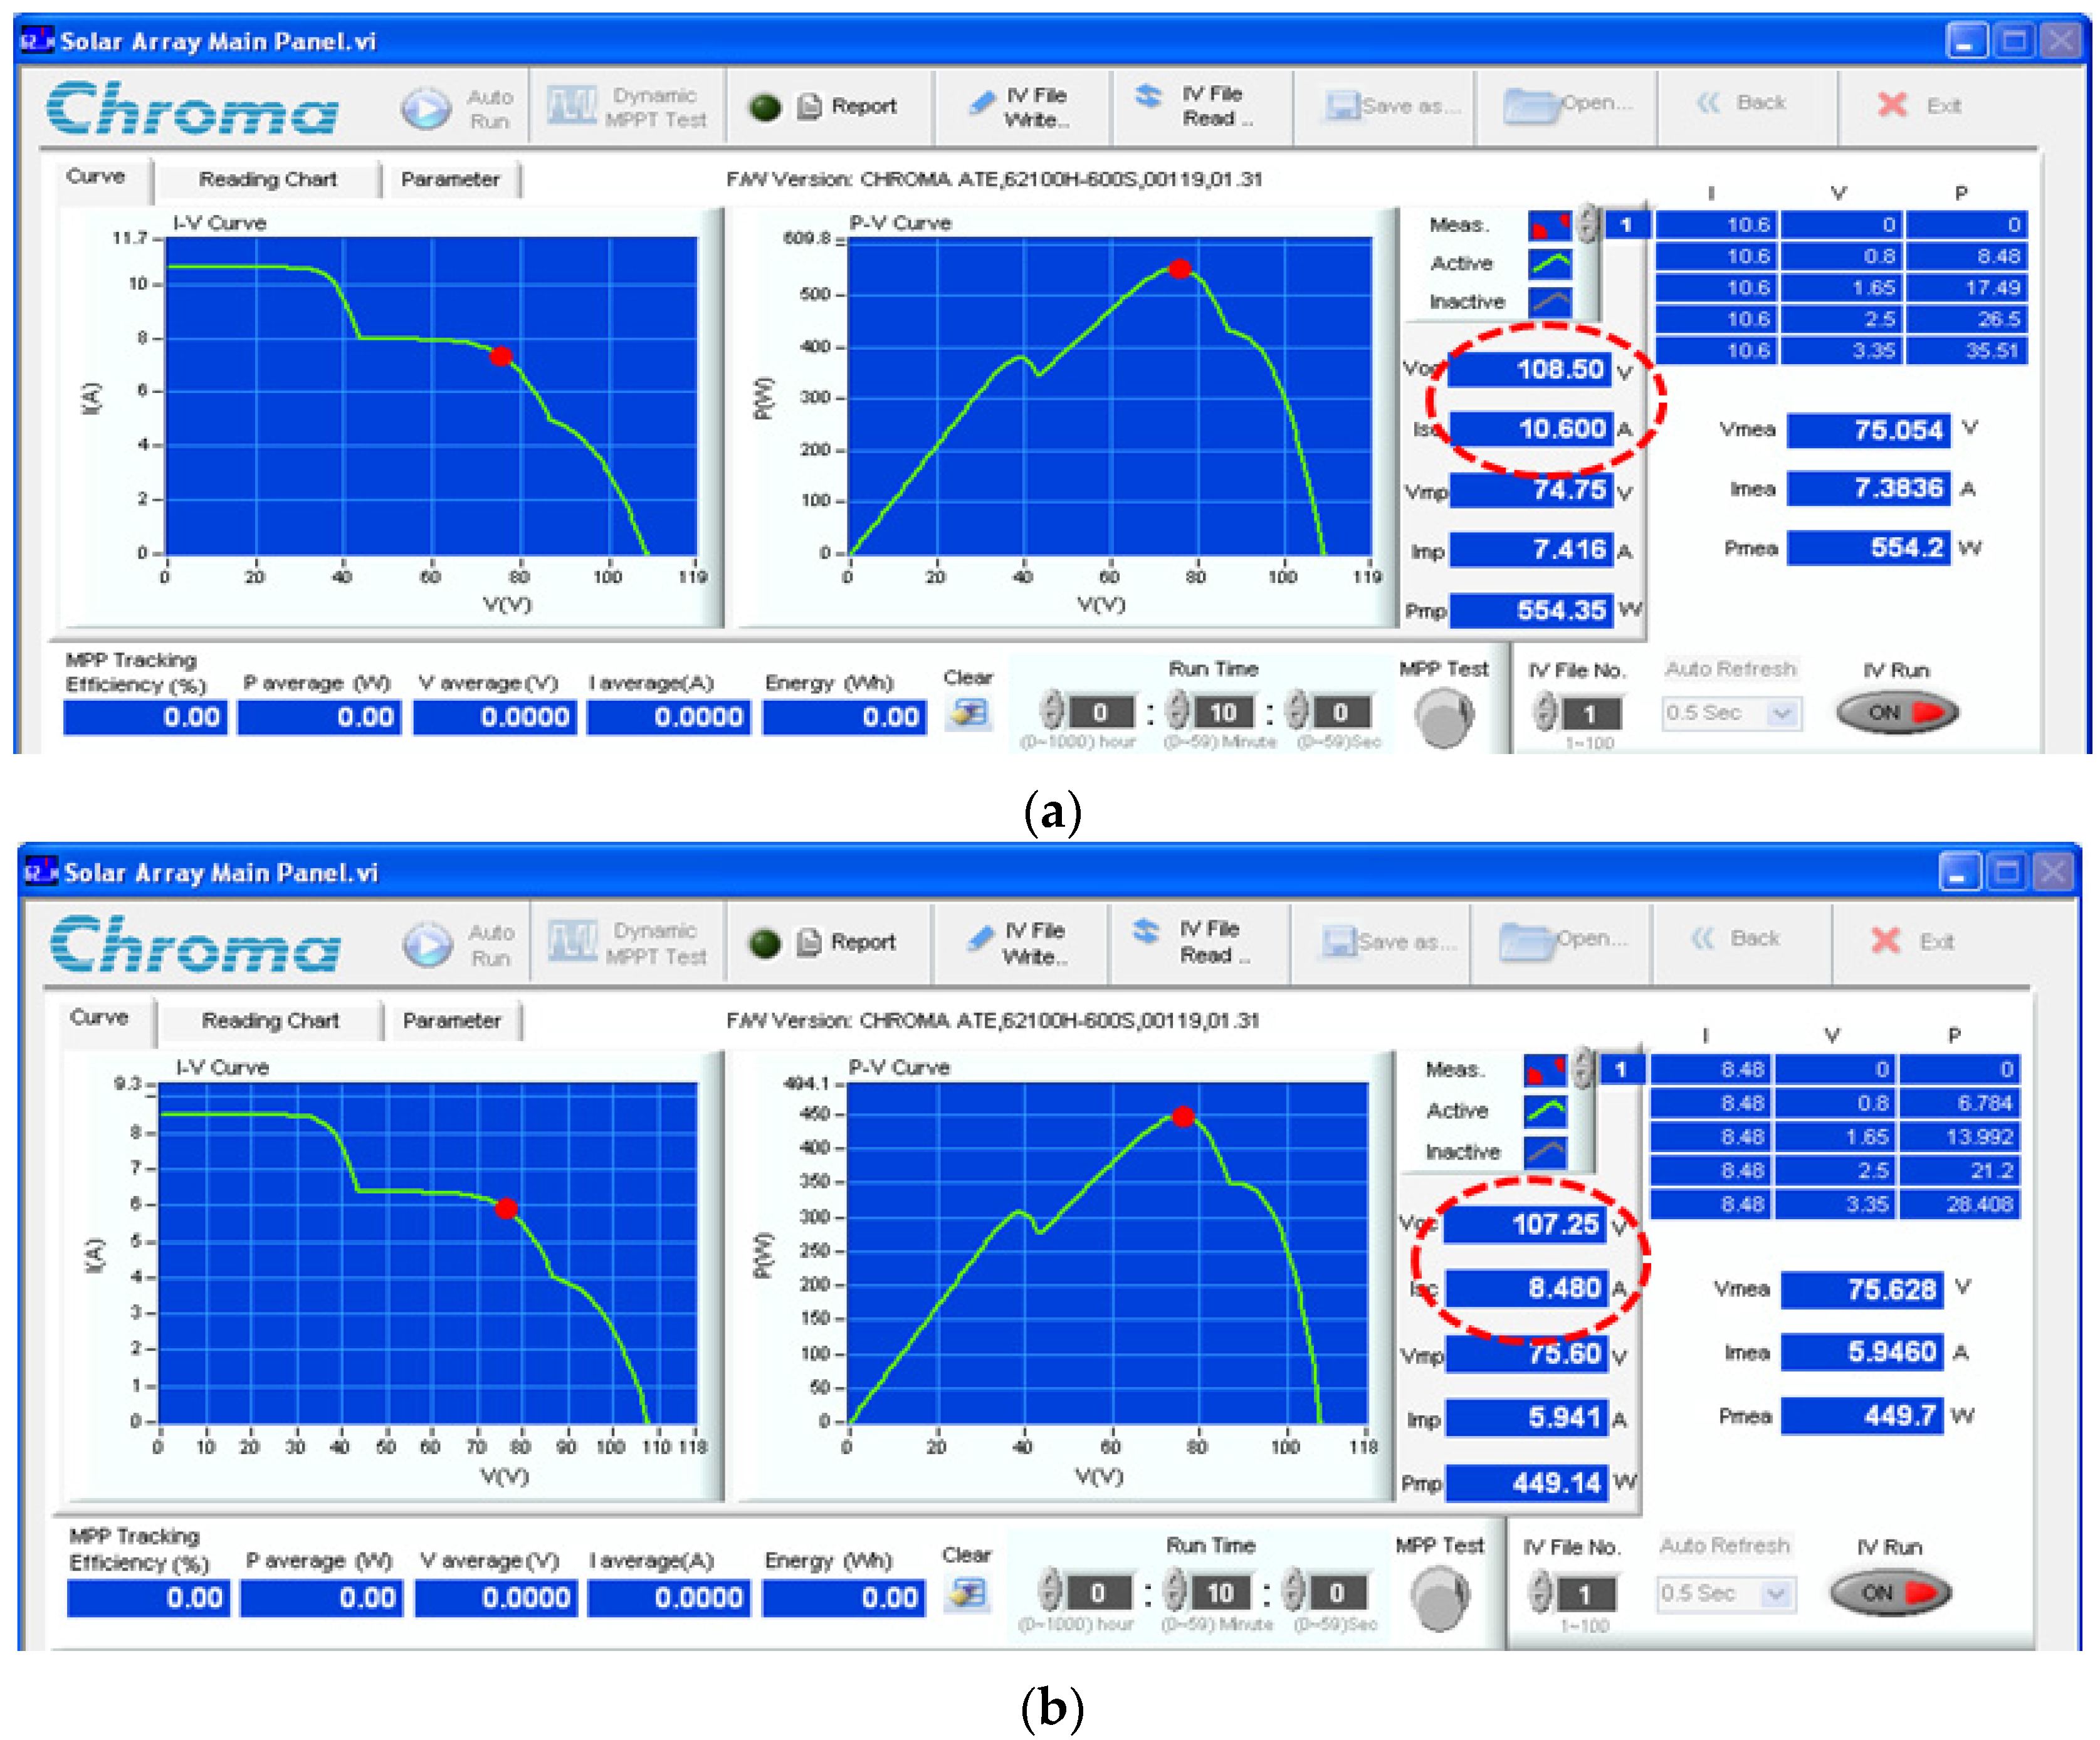
Task: Click the Open folder icon in bottom panel
Action: coord(1526,941)
